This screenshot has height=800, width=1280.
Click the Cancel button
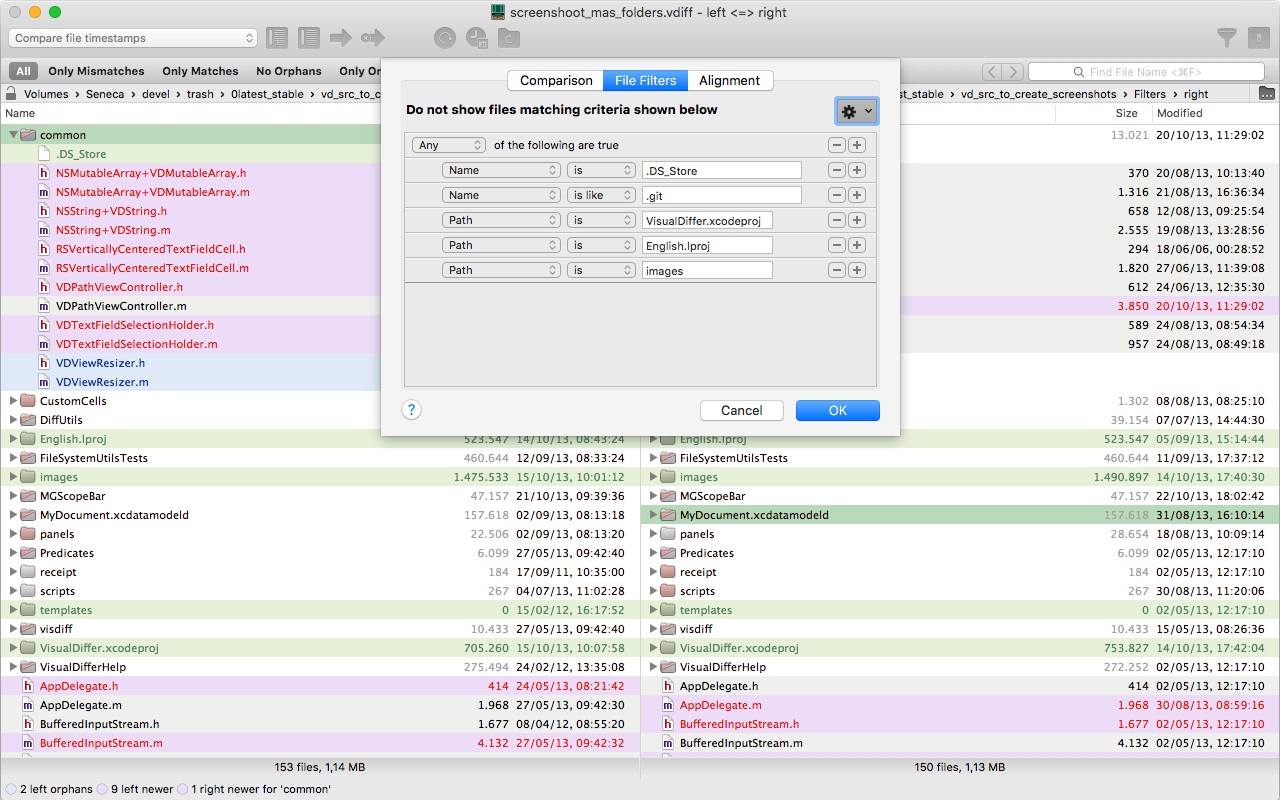[742, 410]
